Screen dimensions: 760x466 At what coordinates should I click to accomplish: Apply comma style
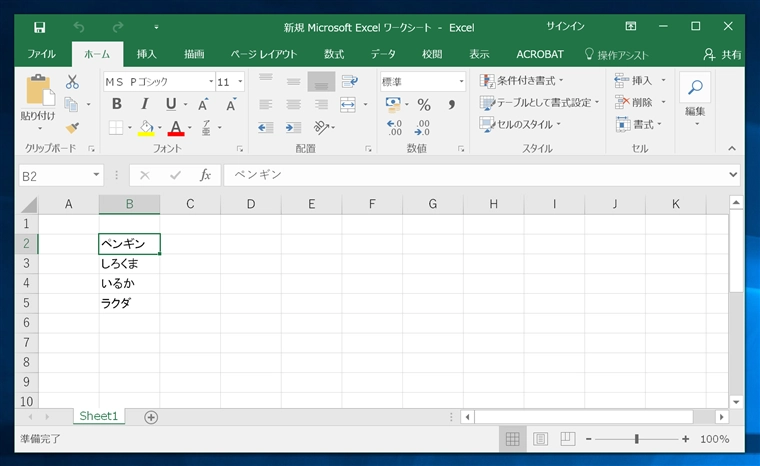[x=451, y=104]
